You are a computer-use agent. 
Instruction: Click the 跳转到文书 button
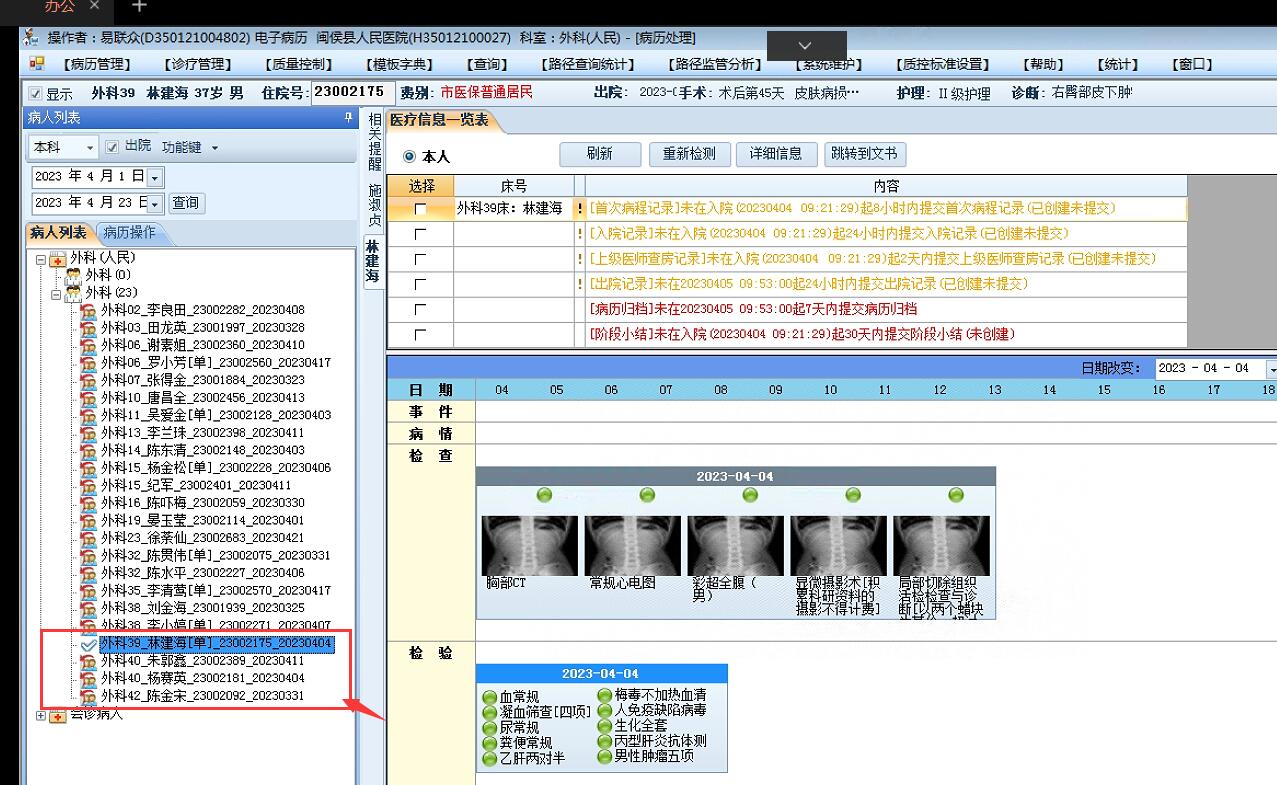865,154
